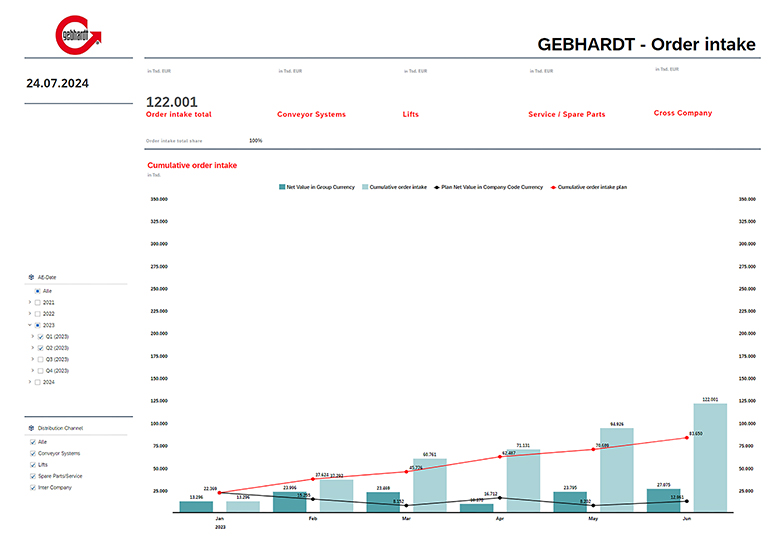Click the Cumulative order intake chart title
This screenshot has height=540, width=780.
click(192, 165)
